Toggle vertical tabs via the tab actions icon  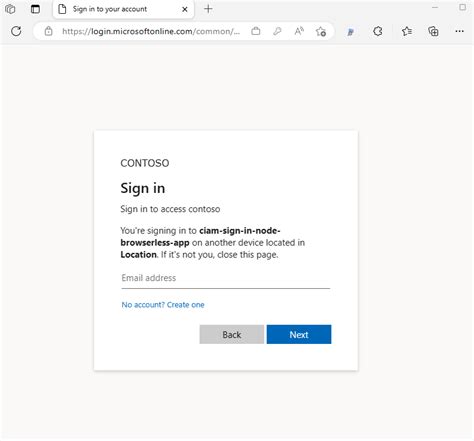[x=35, y=9]
